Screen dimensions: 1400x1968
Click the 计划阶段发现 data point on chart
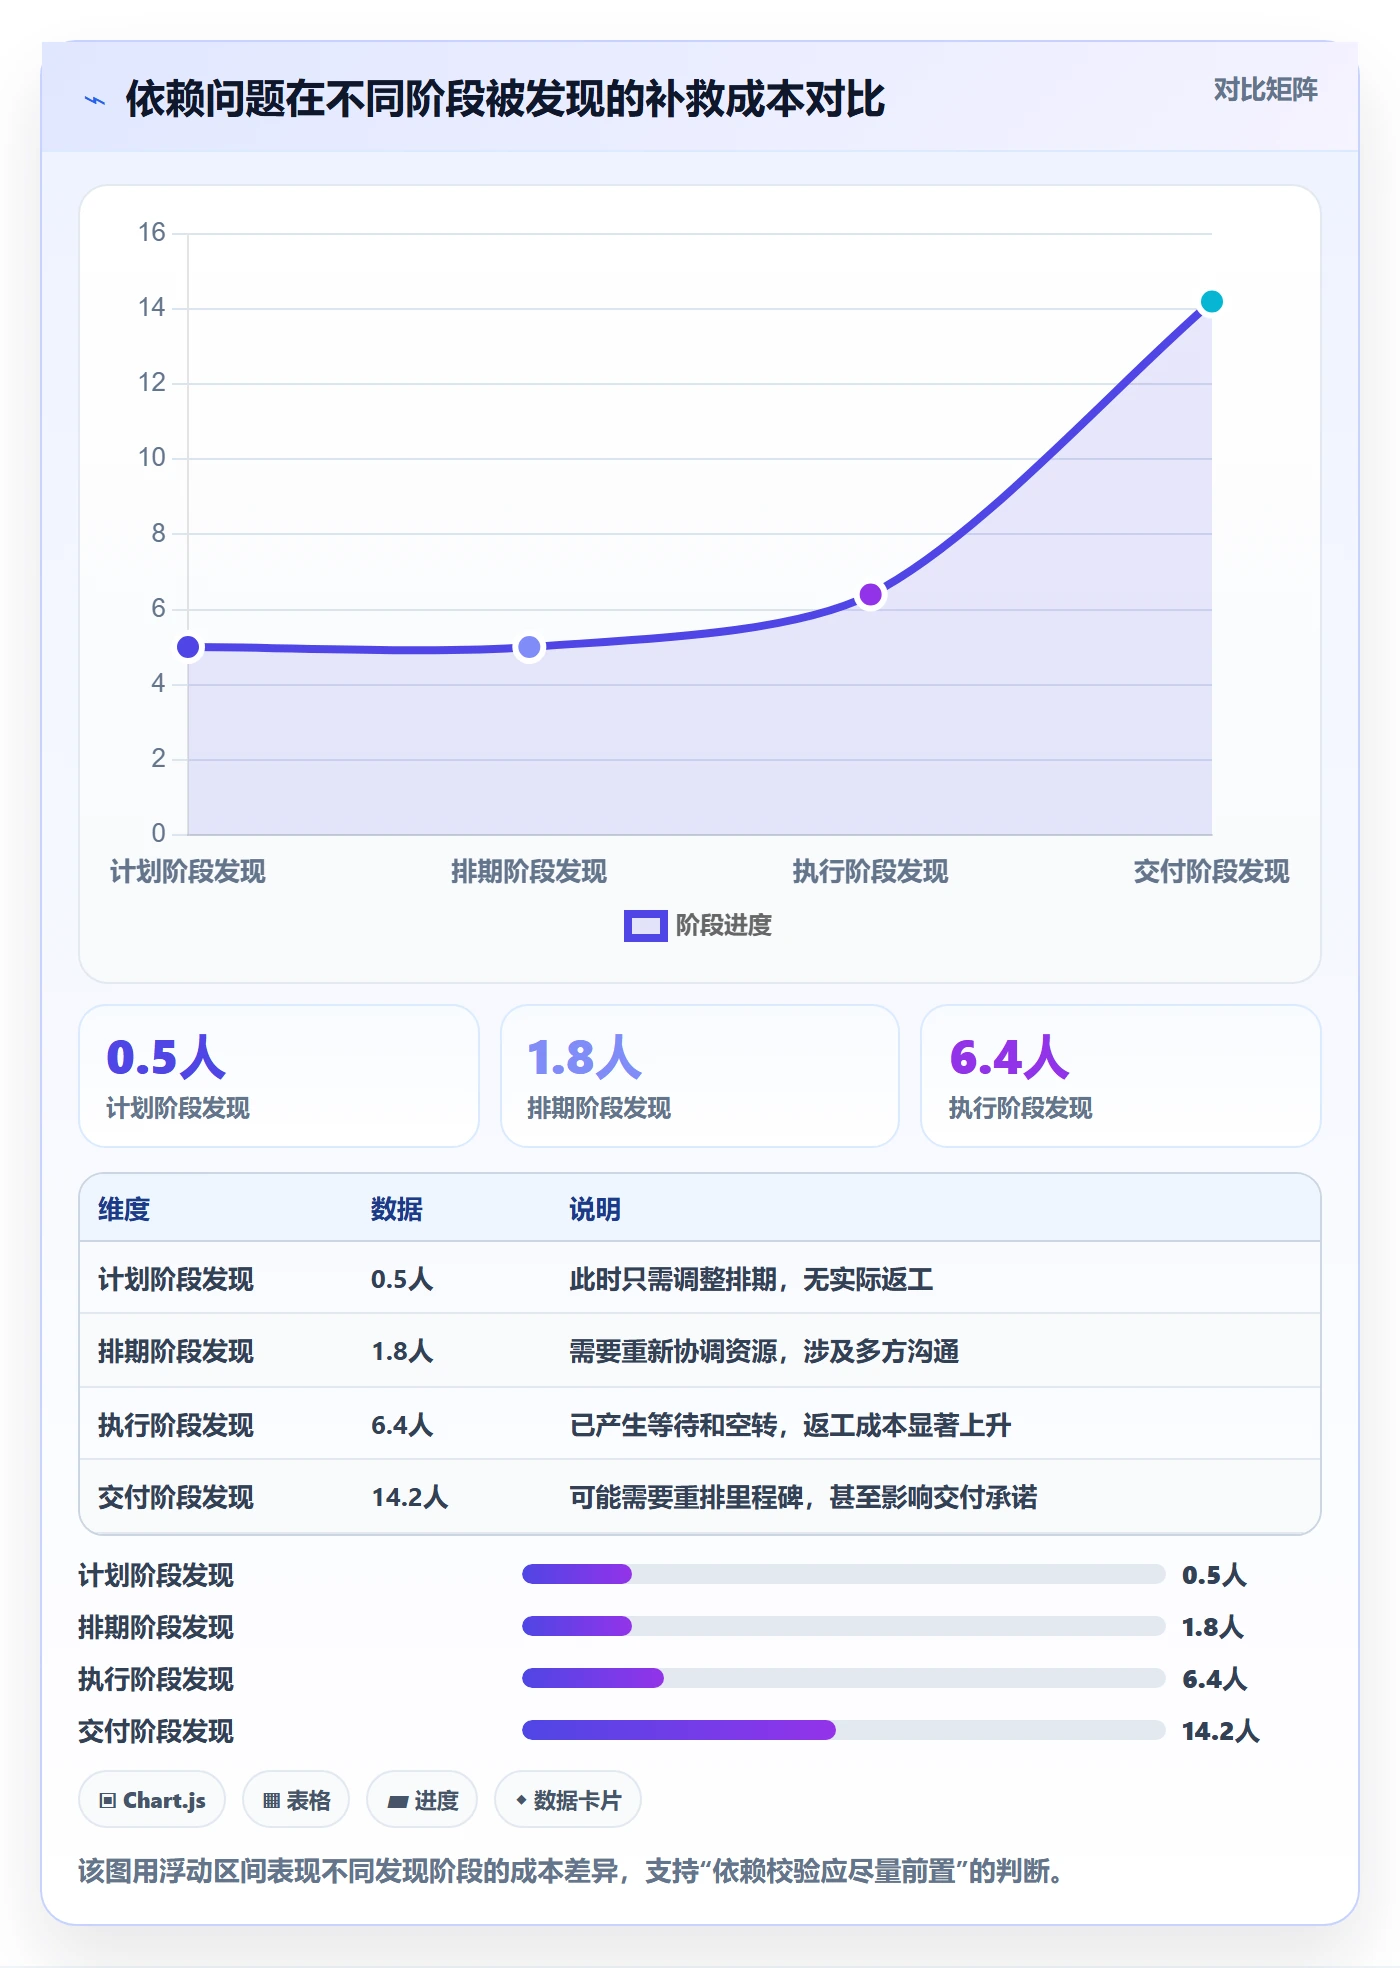coord(188,647)
